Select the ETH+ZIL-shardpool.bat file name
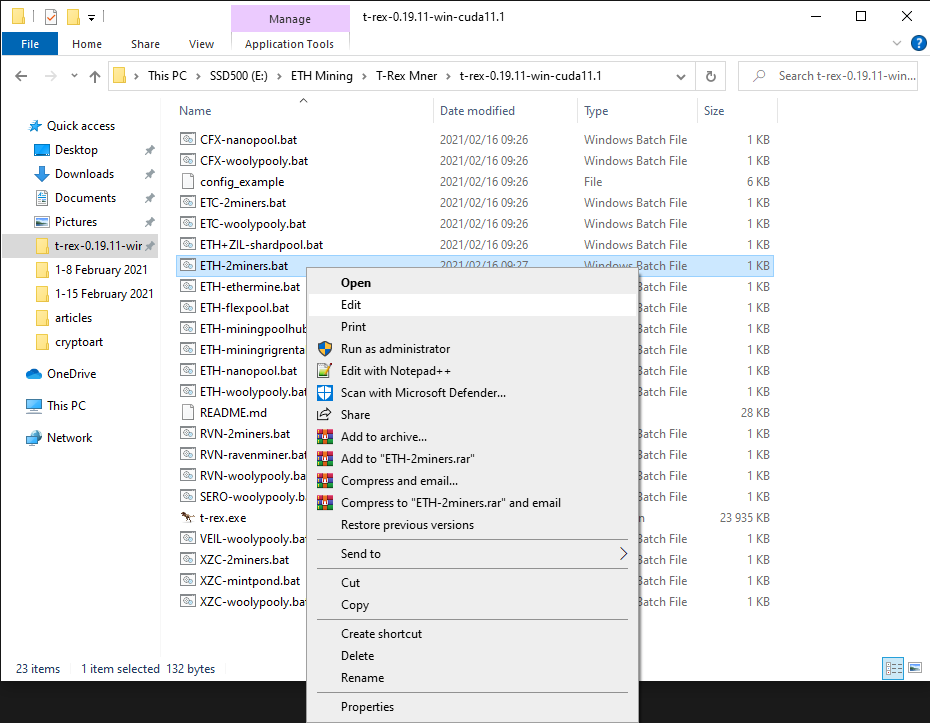Image resolution: width=930 pixels, height=723 pixels. coord(262,244)
